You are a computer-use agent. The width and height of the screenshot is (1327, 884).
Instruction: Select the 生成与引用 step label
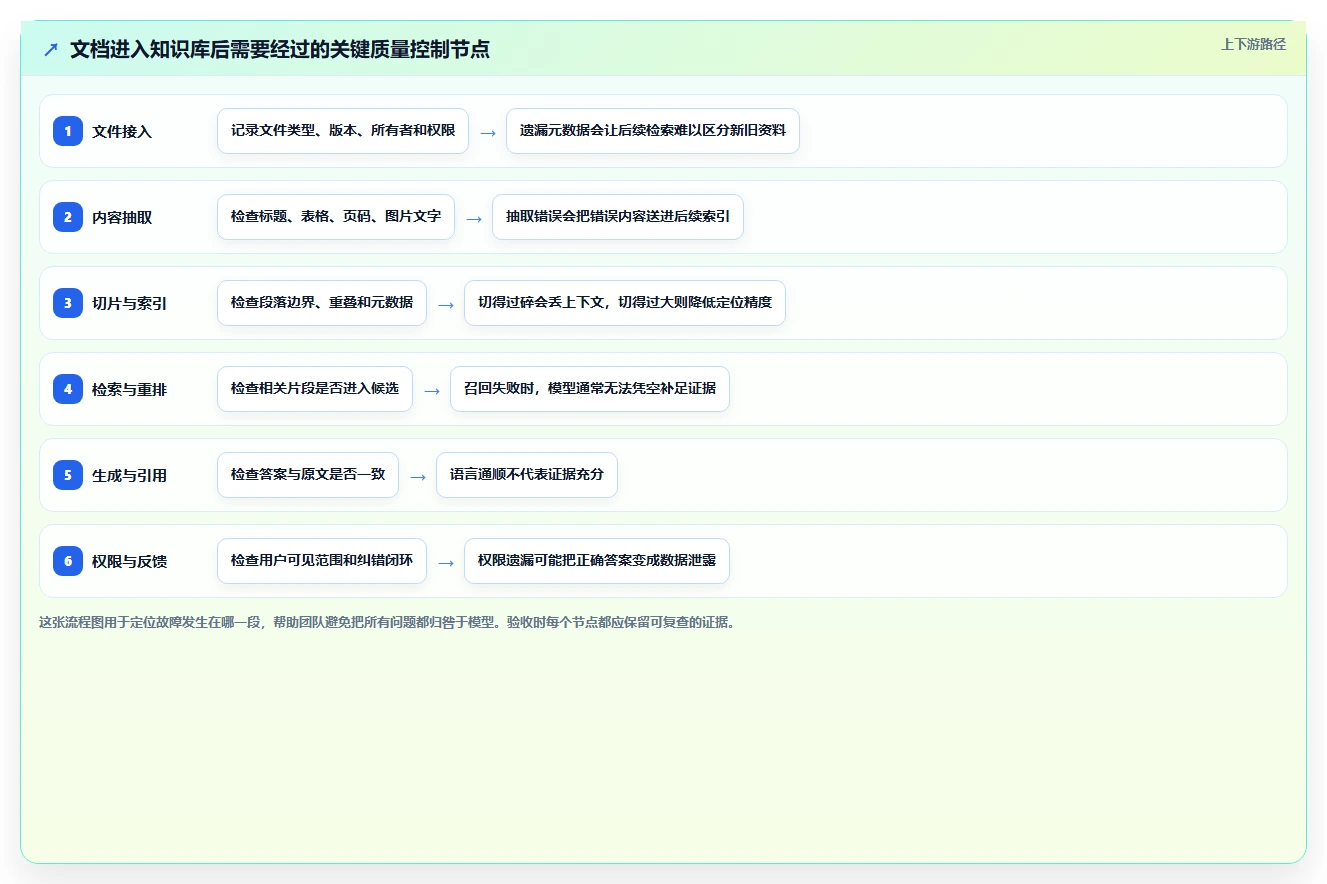(129, 476)
